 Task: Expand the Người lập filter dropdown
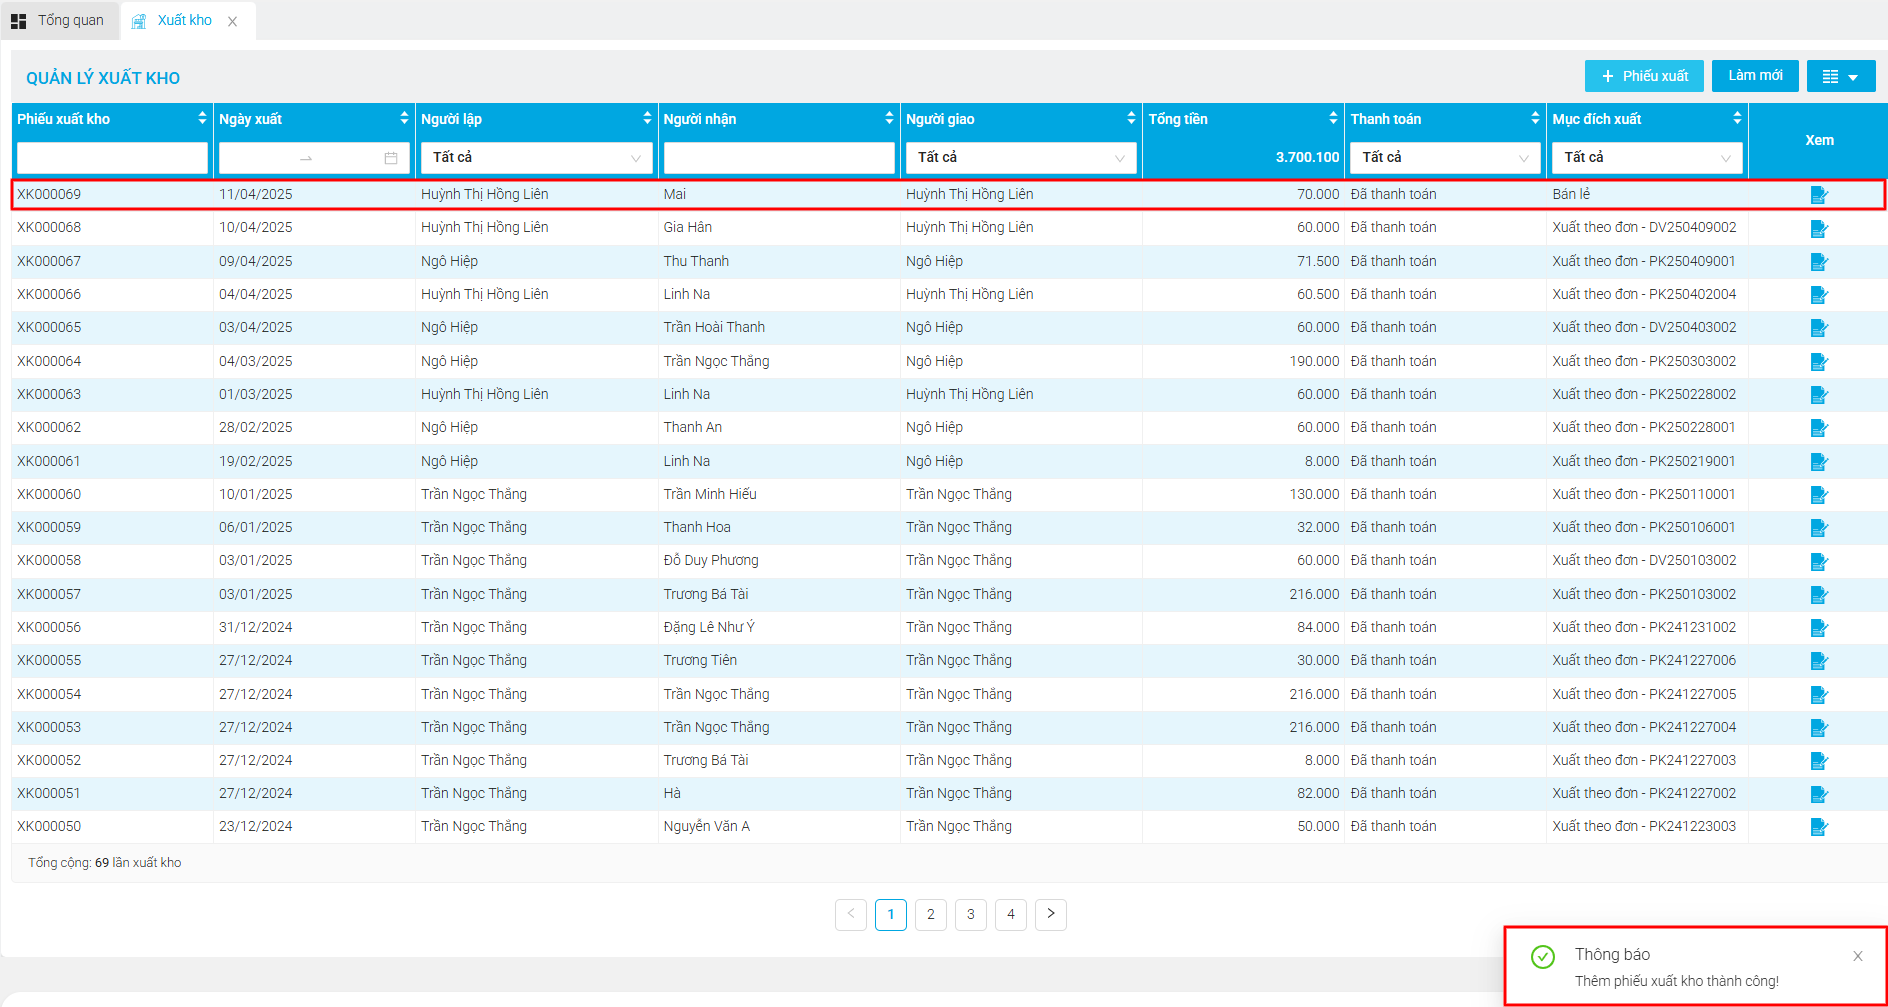[536, 158]
